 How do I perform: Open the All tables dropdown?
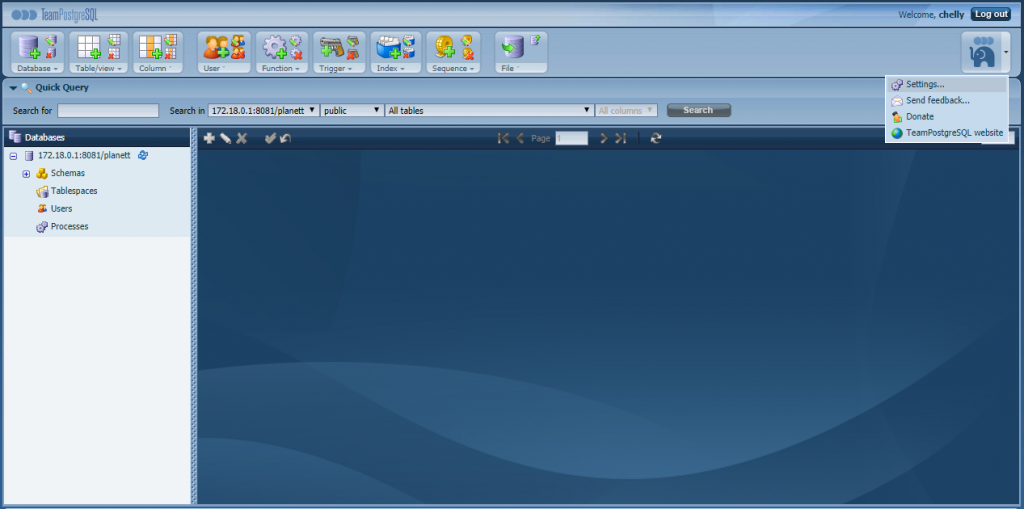pos(489,110)
